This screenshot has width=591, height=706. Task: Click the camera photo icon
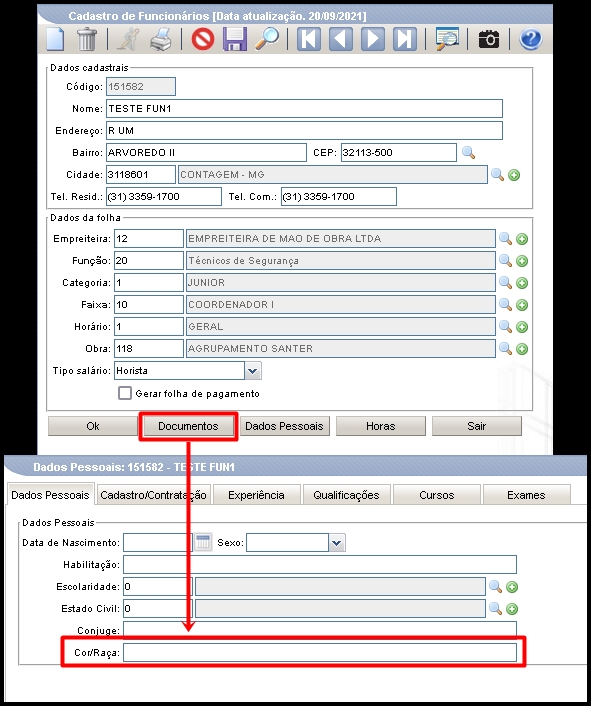click(489, 39)
